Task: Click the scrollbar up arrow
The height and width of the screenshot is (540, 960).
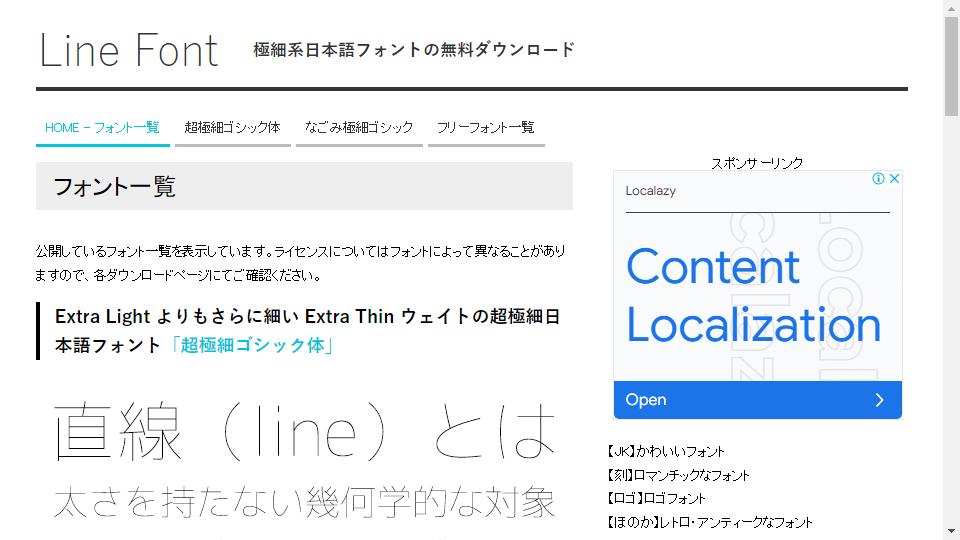Action: click(951, 7)
